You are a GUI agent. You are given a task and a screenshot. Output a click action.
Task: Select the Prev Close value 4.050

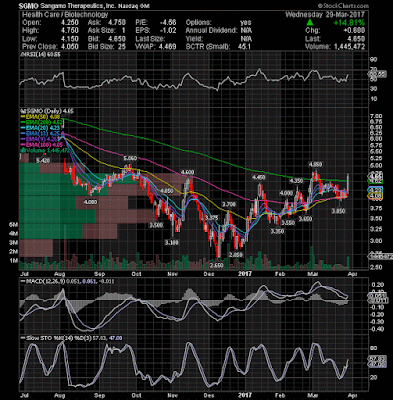coord(69,47)
